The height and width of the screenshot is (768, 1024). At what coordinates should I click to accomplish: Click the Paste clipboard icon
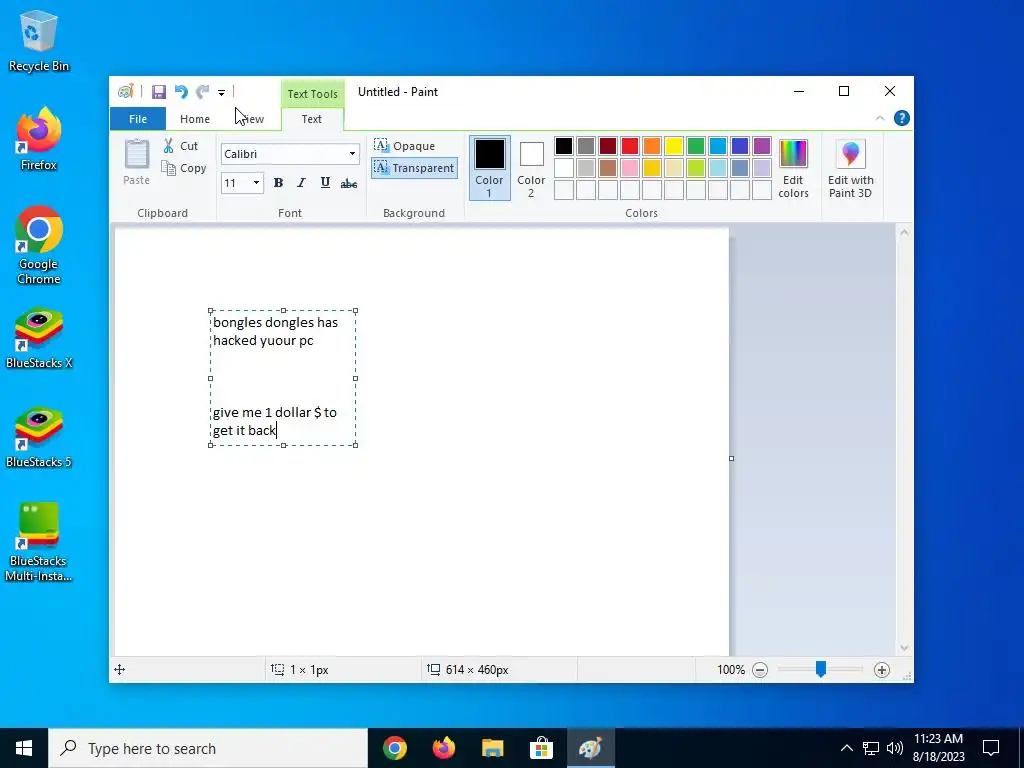pyautogui.click(x=136, y=162)
